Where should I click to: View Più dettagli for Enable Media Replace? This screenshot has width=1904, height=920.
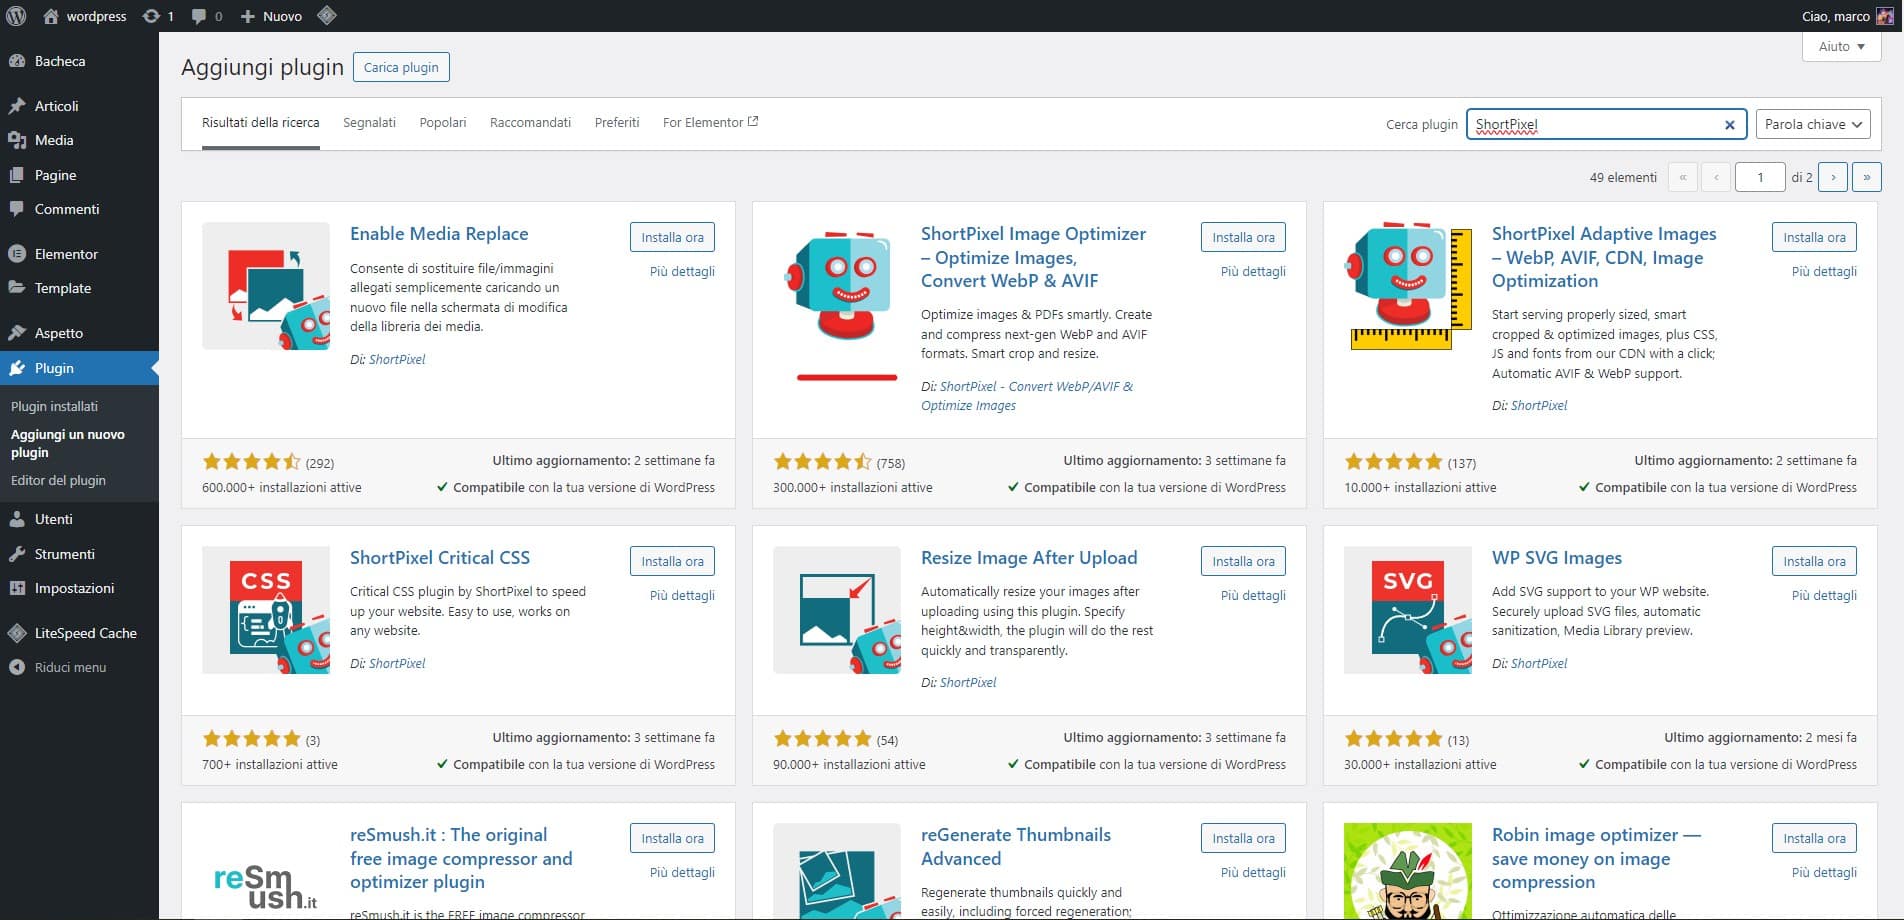(682, 271)
